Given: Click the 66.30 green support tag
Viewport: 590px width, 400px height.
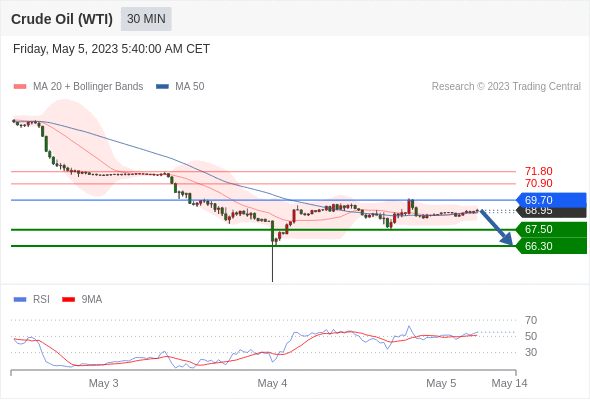Looking at the screenshot, I should coord(551,246).
